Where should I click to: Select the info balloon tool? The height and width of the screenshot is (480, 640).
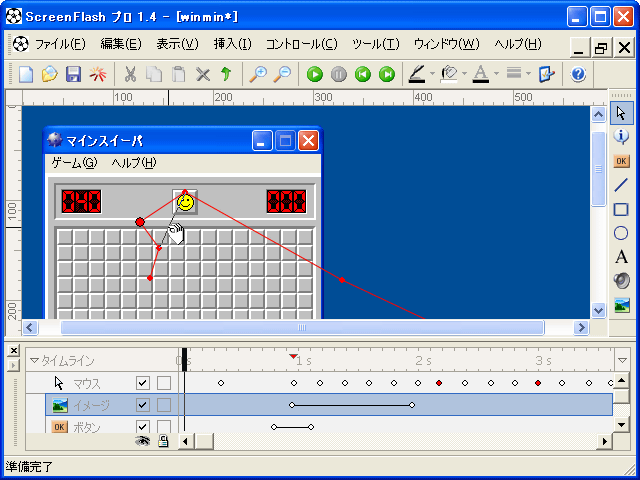click(621, 137)
